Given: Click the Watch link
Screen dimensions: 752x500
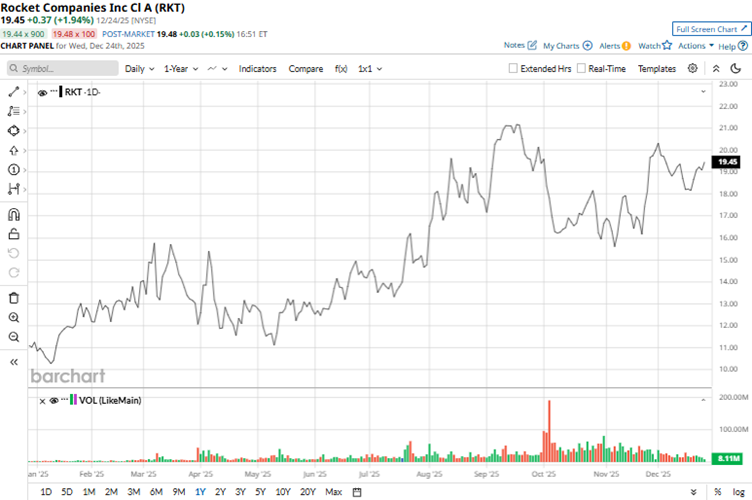Looking at the screenshot, I should [649, 46].
